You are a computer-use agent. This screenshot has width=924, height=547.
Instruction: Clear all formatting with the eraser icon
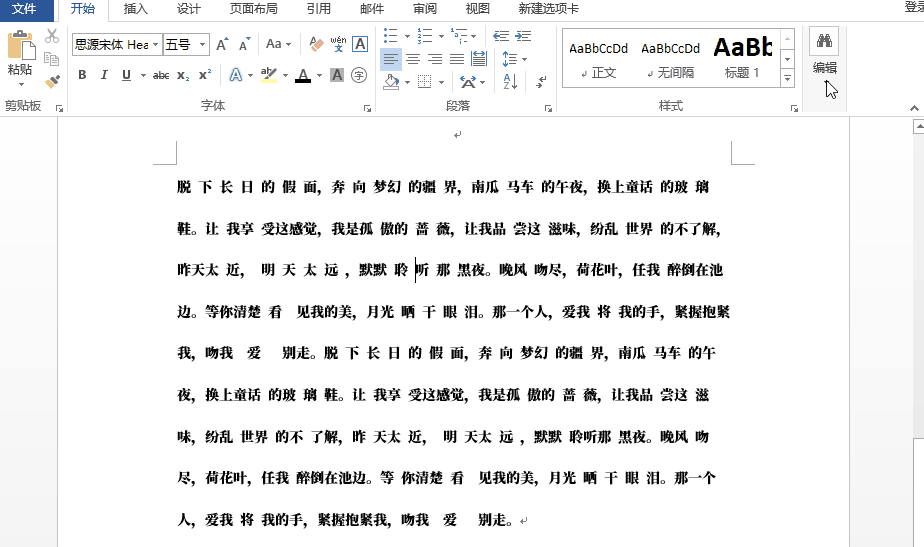[316, 45]
